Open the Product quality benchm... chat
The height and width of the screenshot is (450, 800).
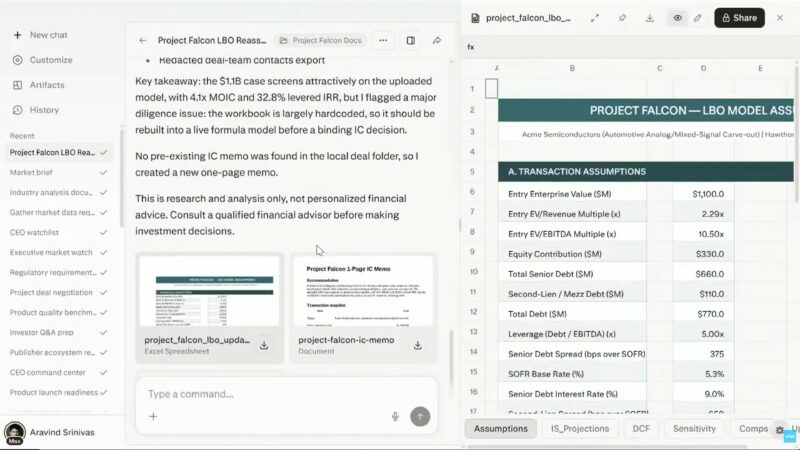(x=58, y=312)
